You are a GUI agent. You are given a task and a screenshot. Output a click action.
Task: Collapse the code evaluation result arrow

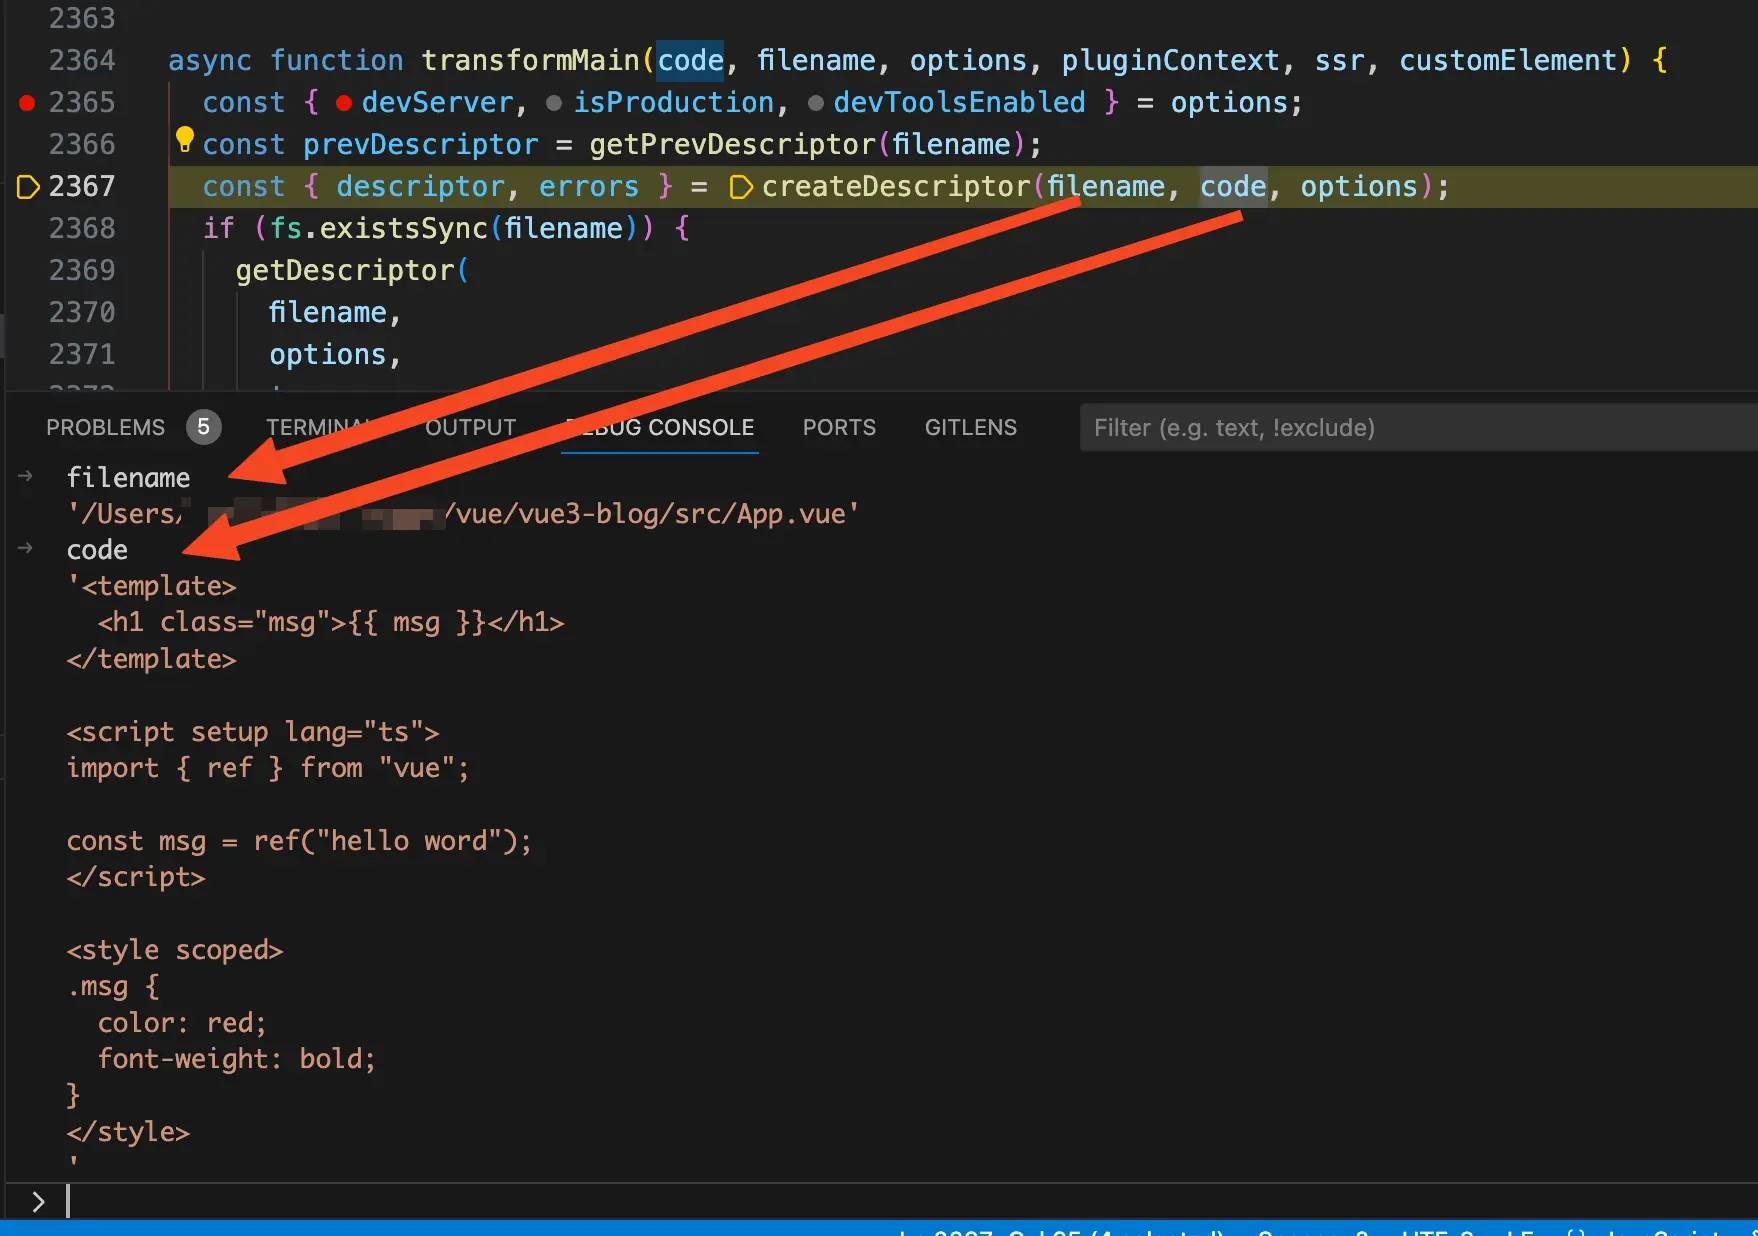pos(24,549)
